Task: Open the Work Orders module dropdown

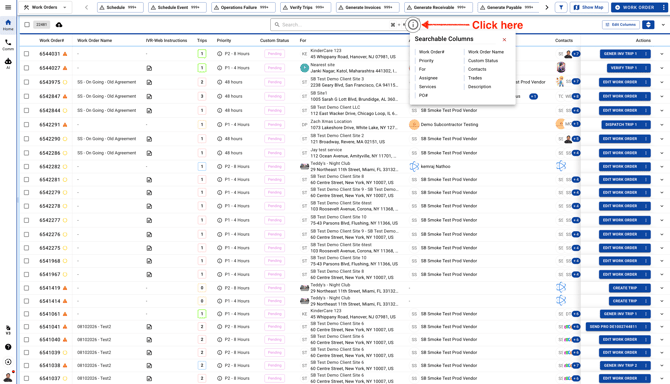Action: [x=45, y=7]
